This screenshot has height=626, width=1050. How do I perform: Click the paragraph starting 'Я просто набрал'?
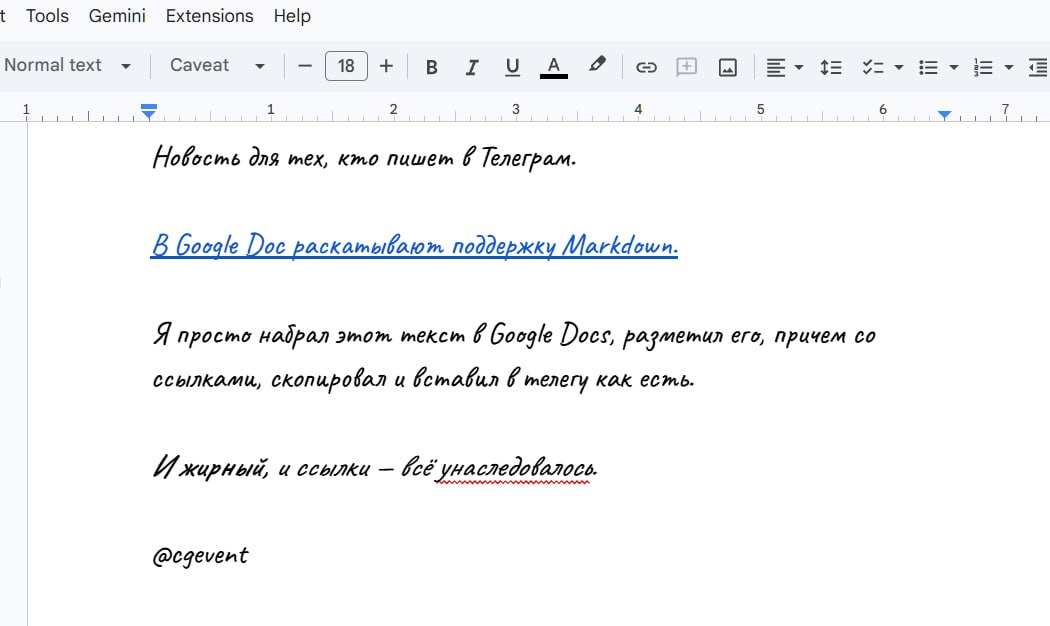pos(514,357)
